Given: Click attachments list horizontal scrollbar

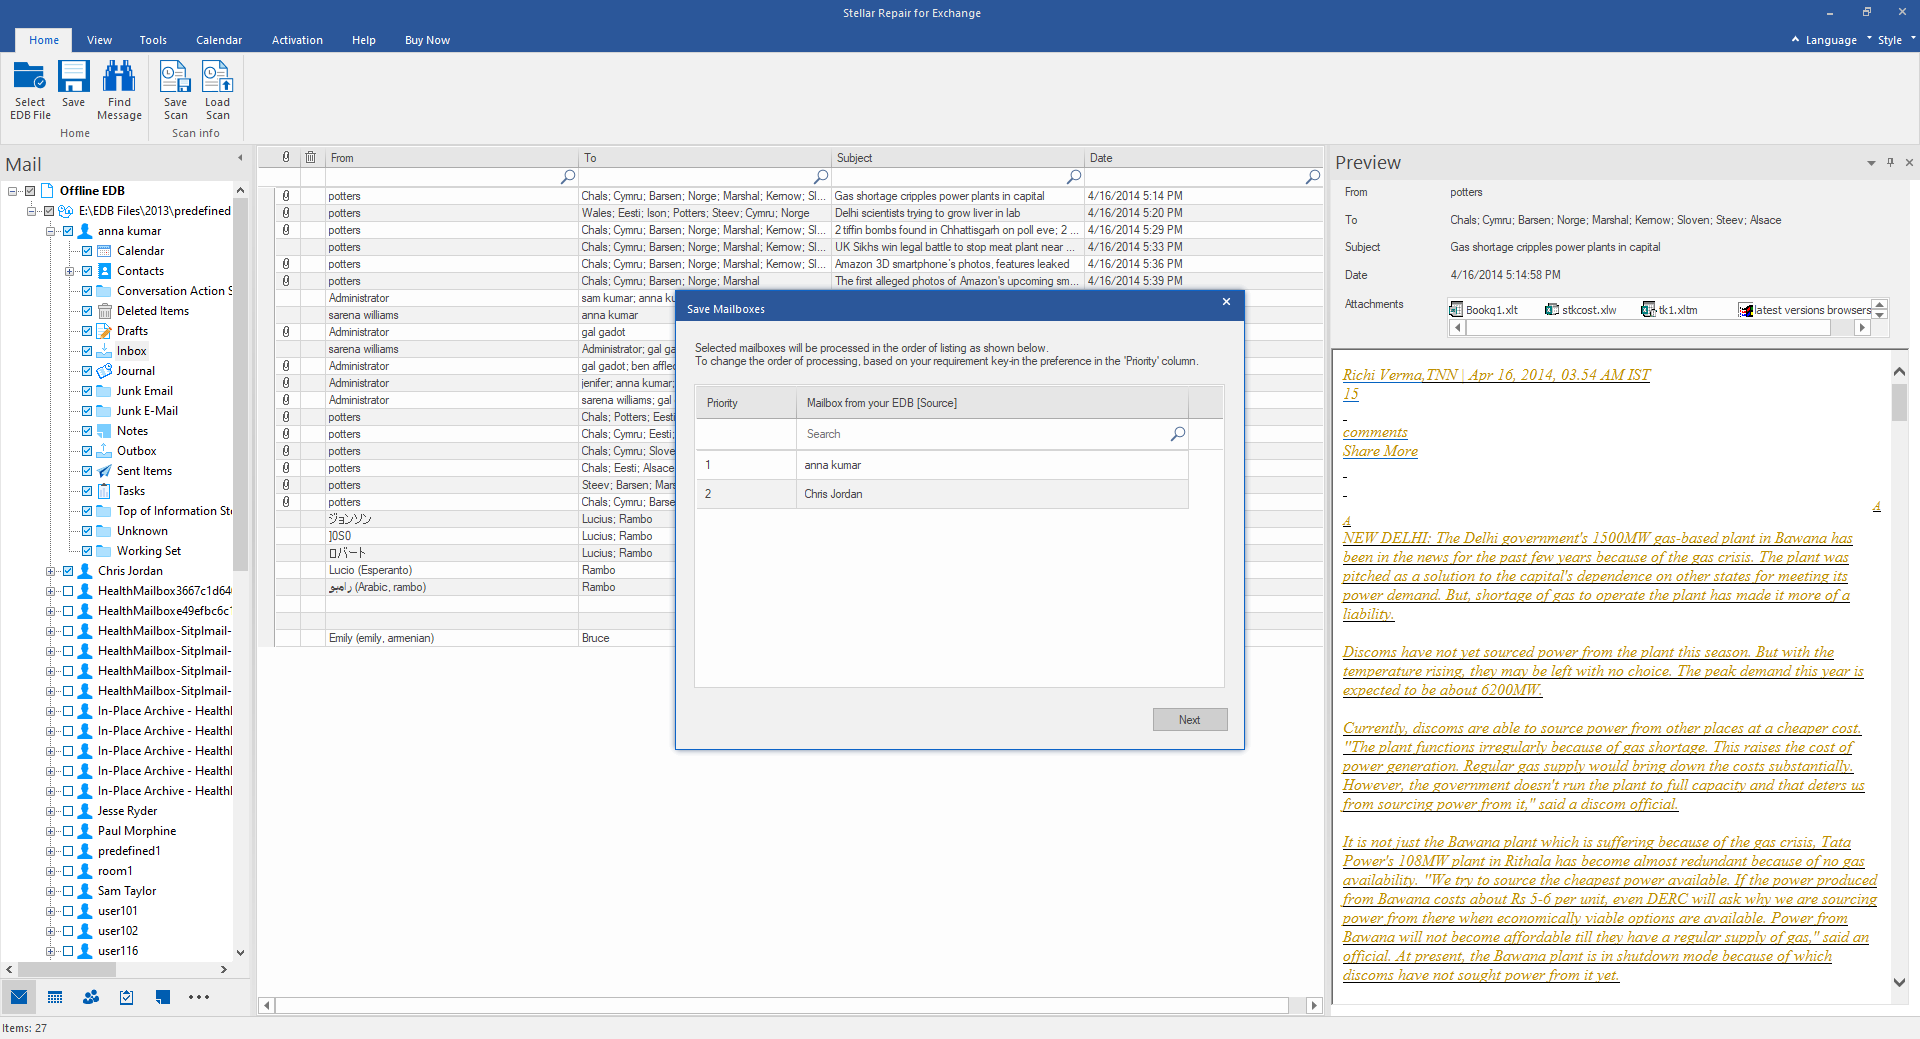Looking at the screenshot, I should [1659, 328].
